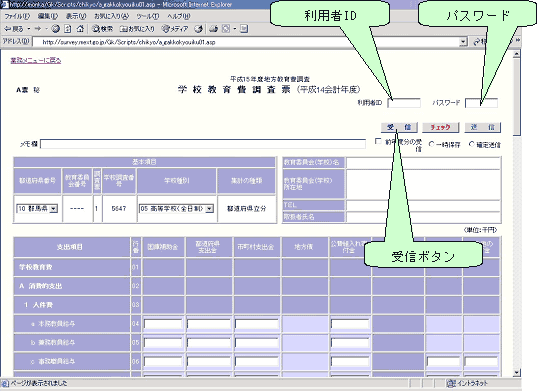
Task: Open the Media (メディア) toolbar button
Action: point(175,29)
